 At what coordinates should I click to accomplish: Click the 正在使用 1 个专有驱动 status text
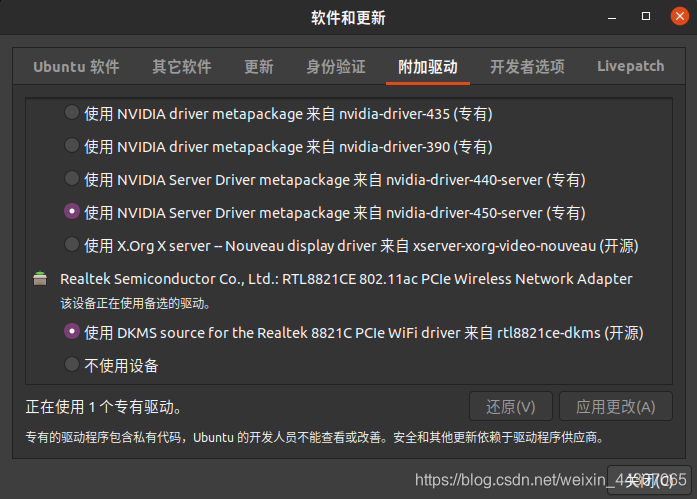103,407
